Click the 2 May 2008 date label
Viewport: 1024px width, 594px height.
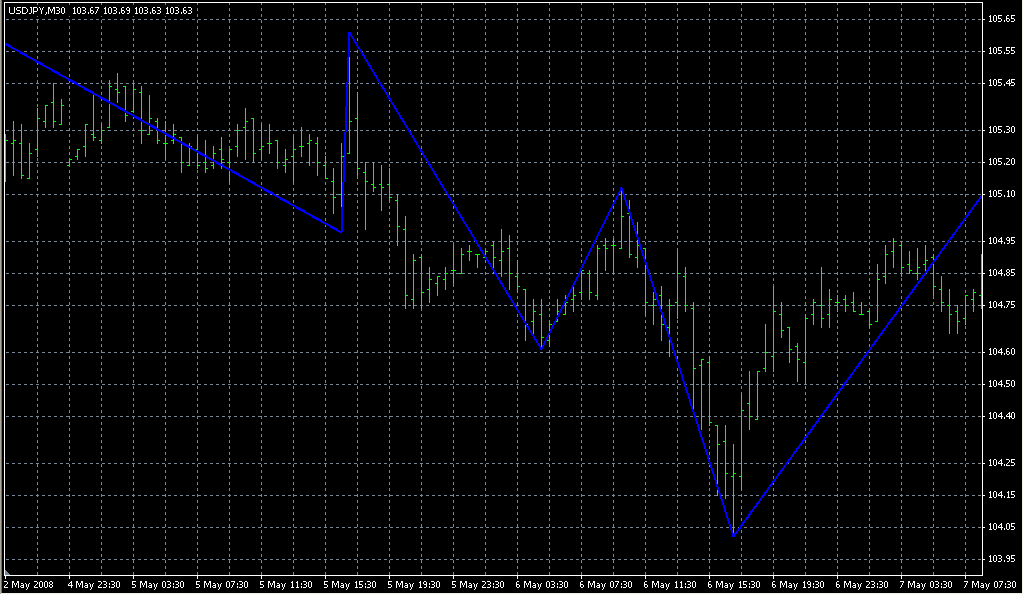pos(29,585)
